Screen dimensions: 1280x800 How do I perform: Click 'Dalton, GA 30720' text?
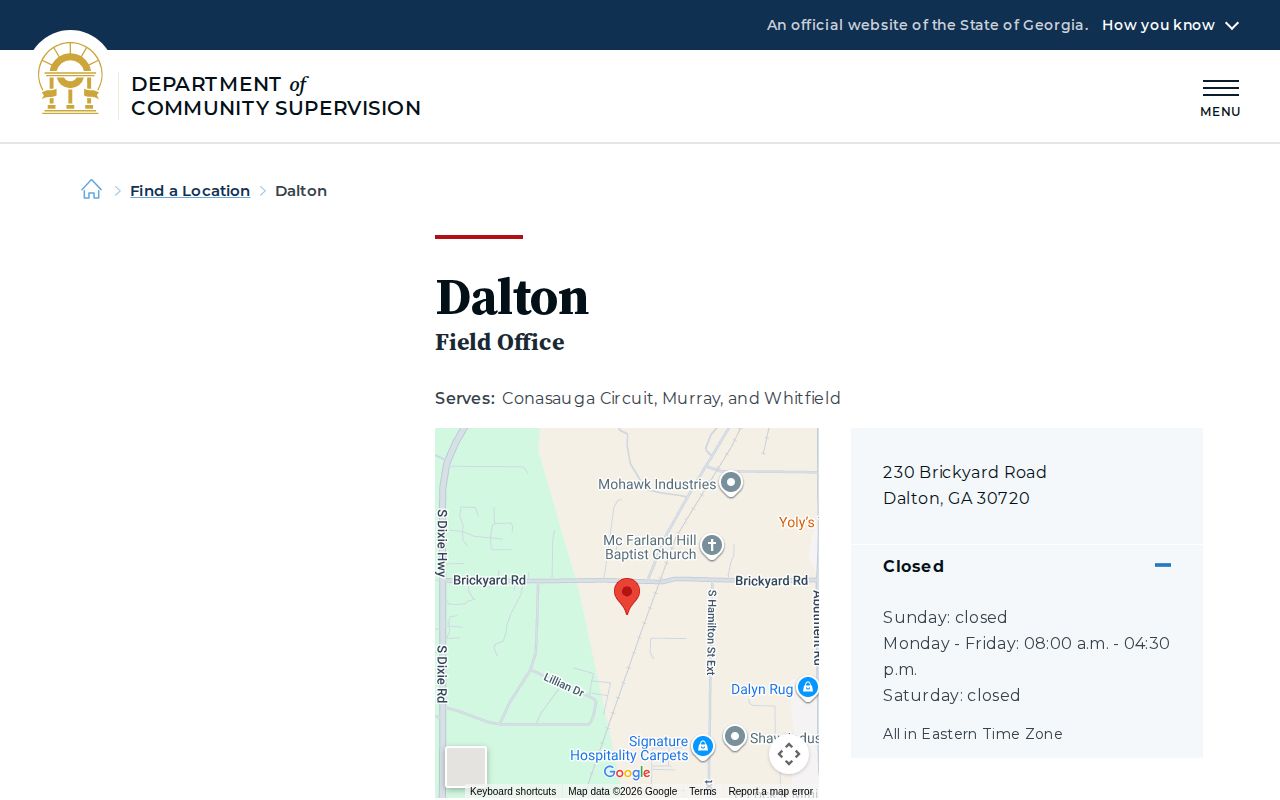(956, 498)
